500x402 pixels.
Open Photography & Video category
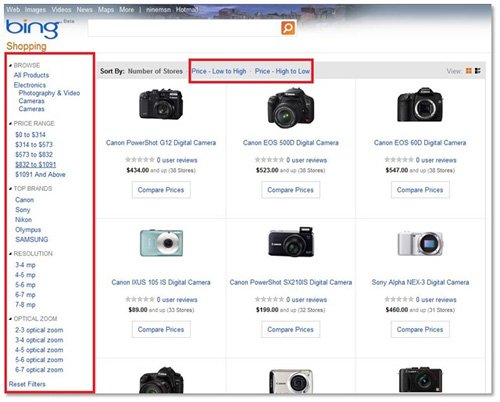(49, 93)
